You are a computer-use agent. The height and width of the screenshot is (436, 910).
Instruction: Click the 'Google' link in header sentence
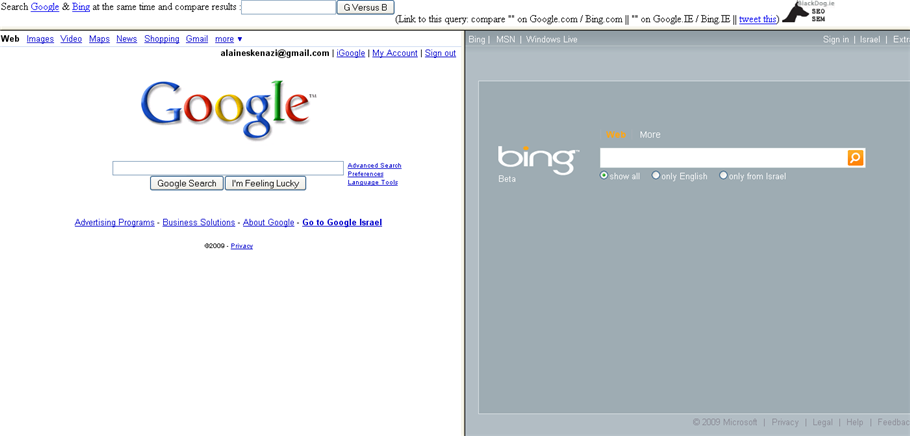pyautogui.click(x=45, y=7)
